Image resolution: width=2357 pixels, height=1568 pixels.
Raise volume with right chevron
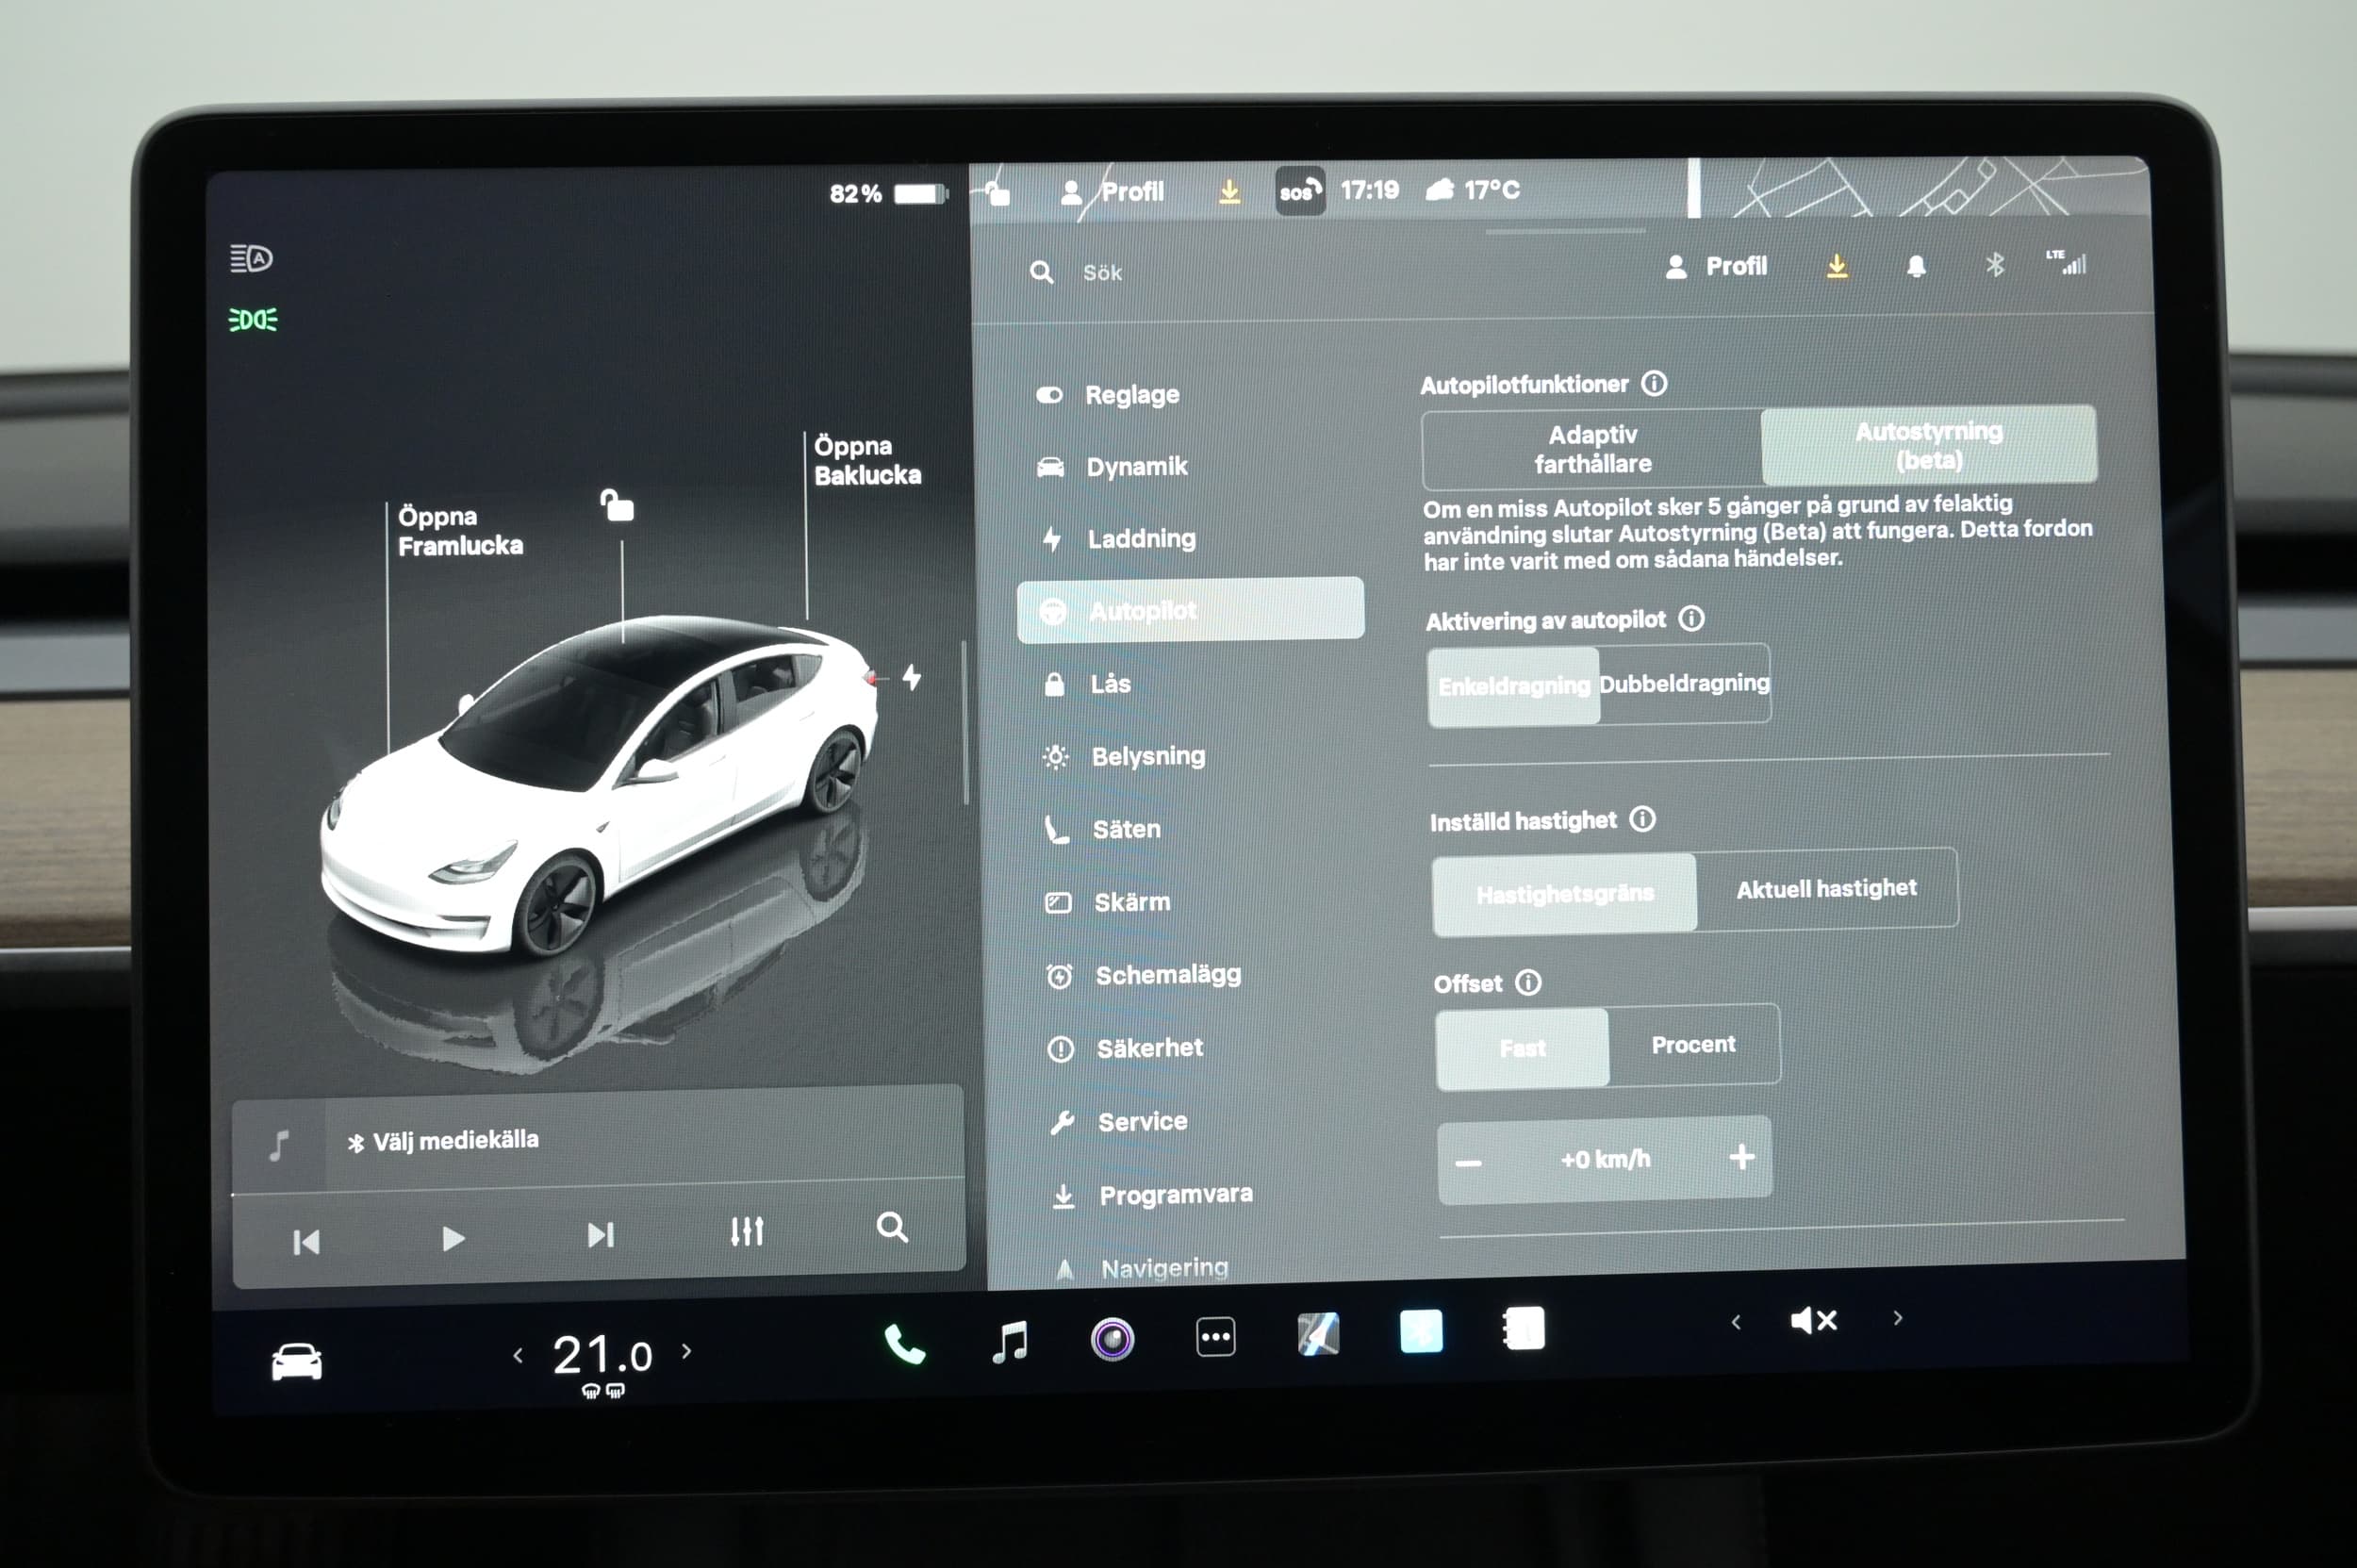coord(1897,1318)
